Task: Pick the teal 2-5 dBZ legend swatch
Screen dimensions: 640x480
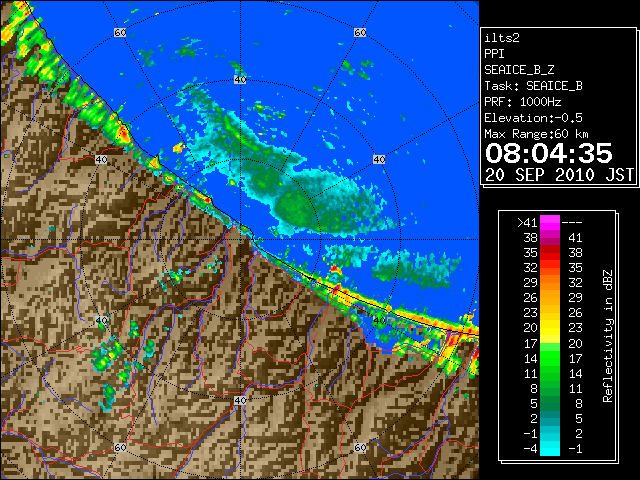Action: point(550,418)
